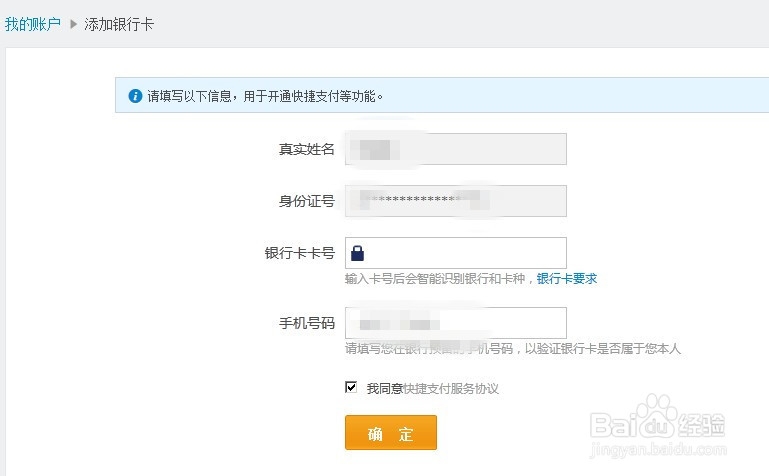Screen dimensions: 769x476
Task: Focus the 身份证号 input field
Action: 456,201
